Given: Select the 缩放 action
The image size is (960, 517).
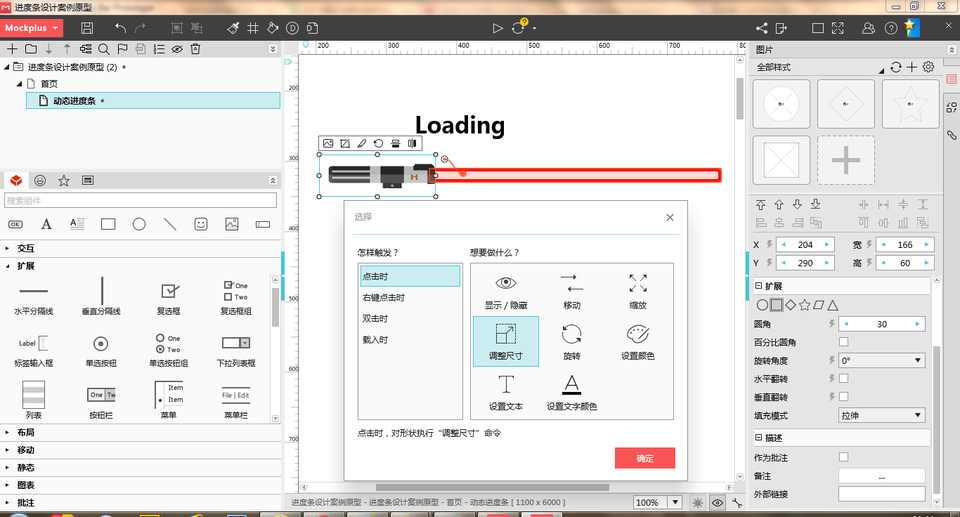Looking at the screenshot, I should coord(638,292).
